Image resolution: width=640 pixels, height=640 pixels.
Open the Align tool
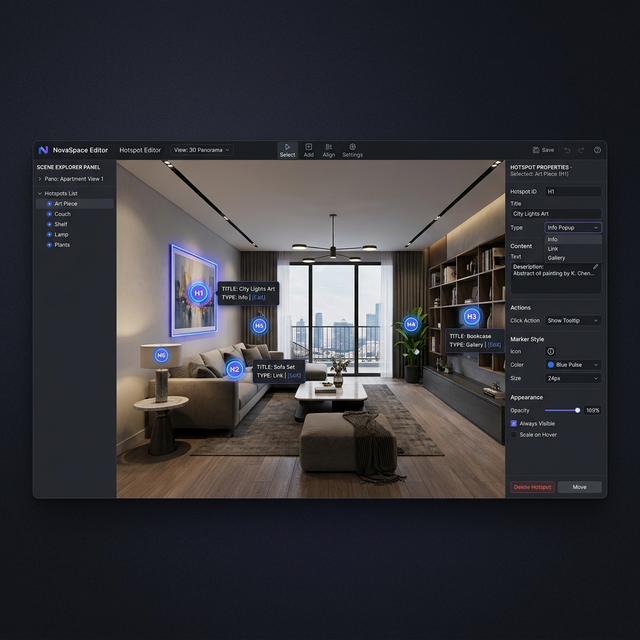pyautogui.click(x=329, y=150)
